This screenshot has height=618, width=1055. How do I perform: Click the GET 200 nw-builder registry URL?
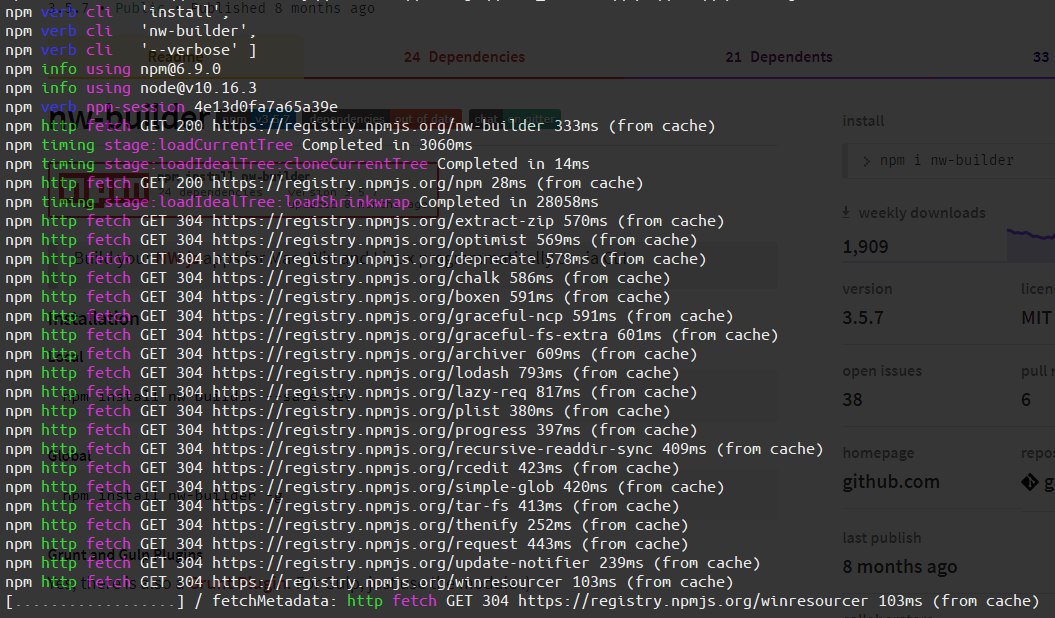coord(378,126)
